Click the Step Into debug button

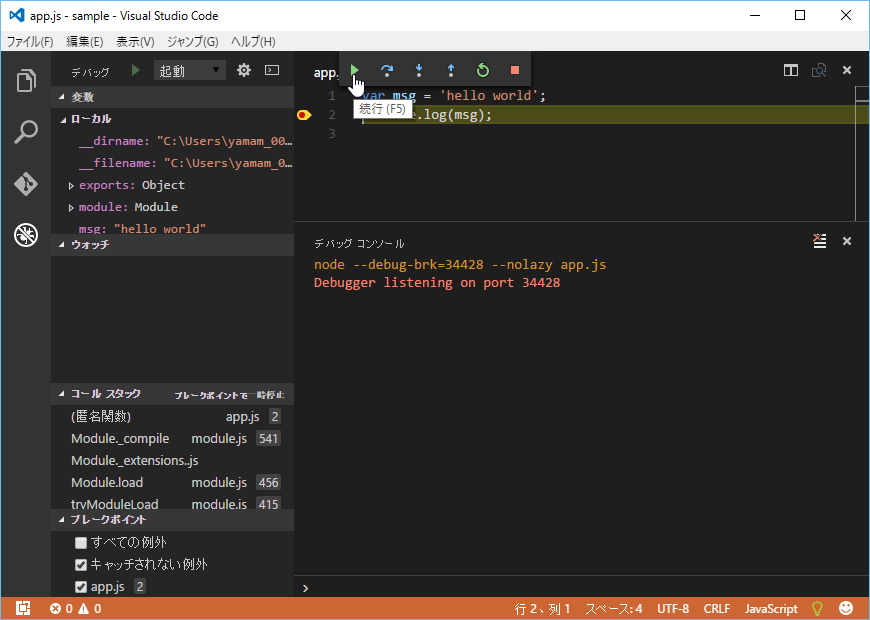pos(419,70)
